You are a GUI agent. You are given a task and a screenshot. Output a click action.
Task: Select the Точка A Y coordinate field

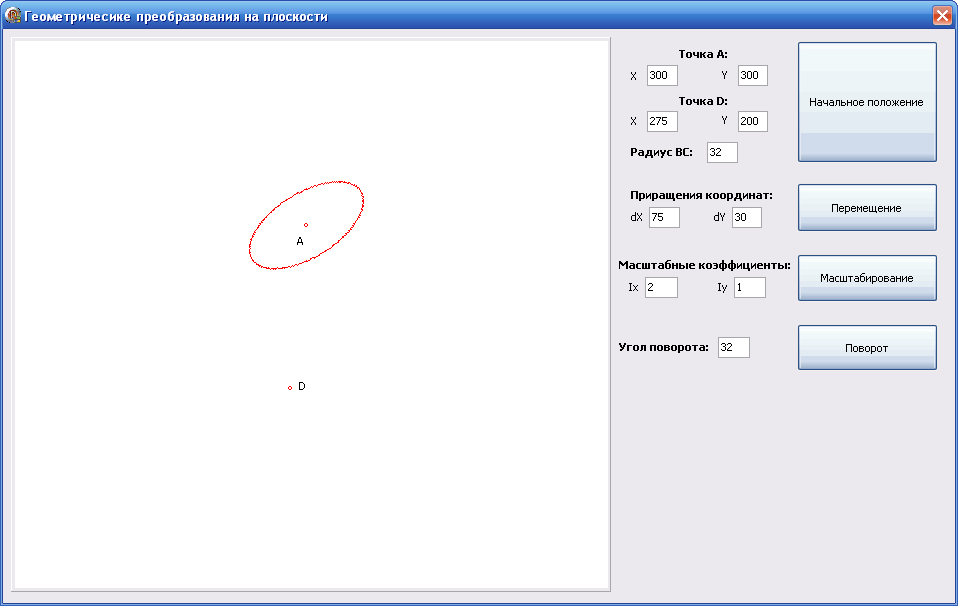point(752,76)
